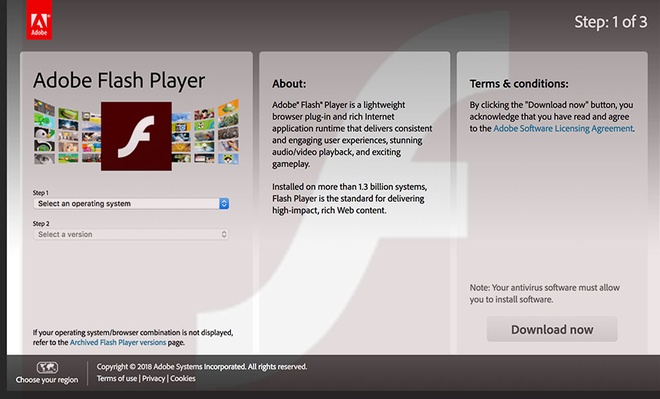Click the eye thumbnail at bottom-left of collage
The width and height of the screenshot is (660, 399).
click(x=44, y=158)
